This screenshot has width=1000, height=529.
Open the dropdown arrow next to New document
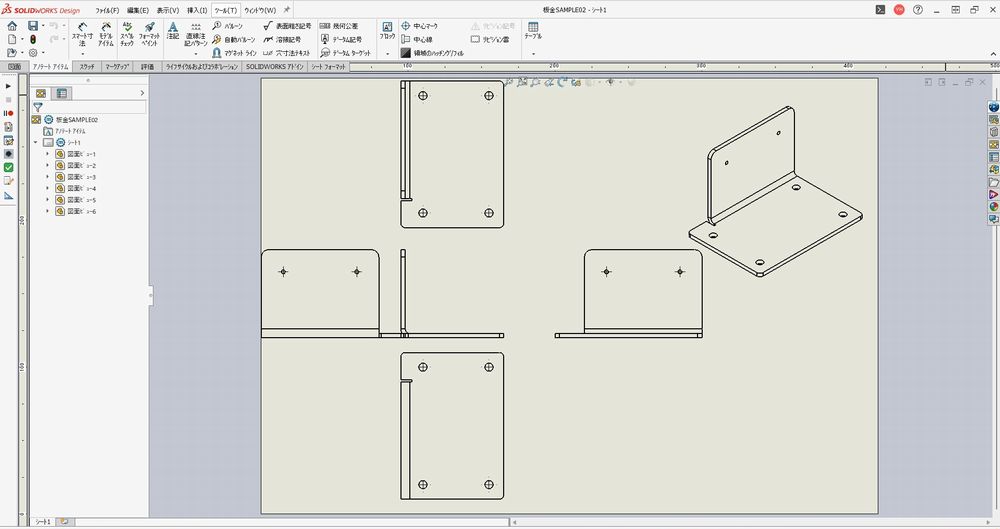[22, 40]
